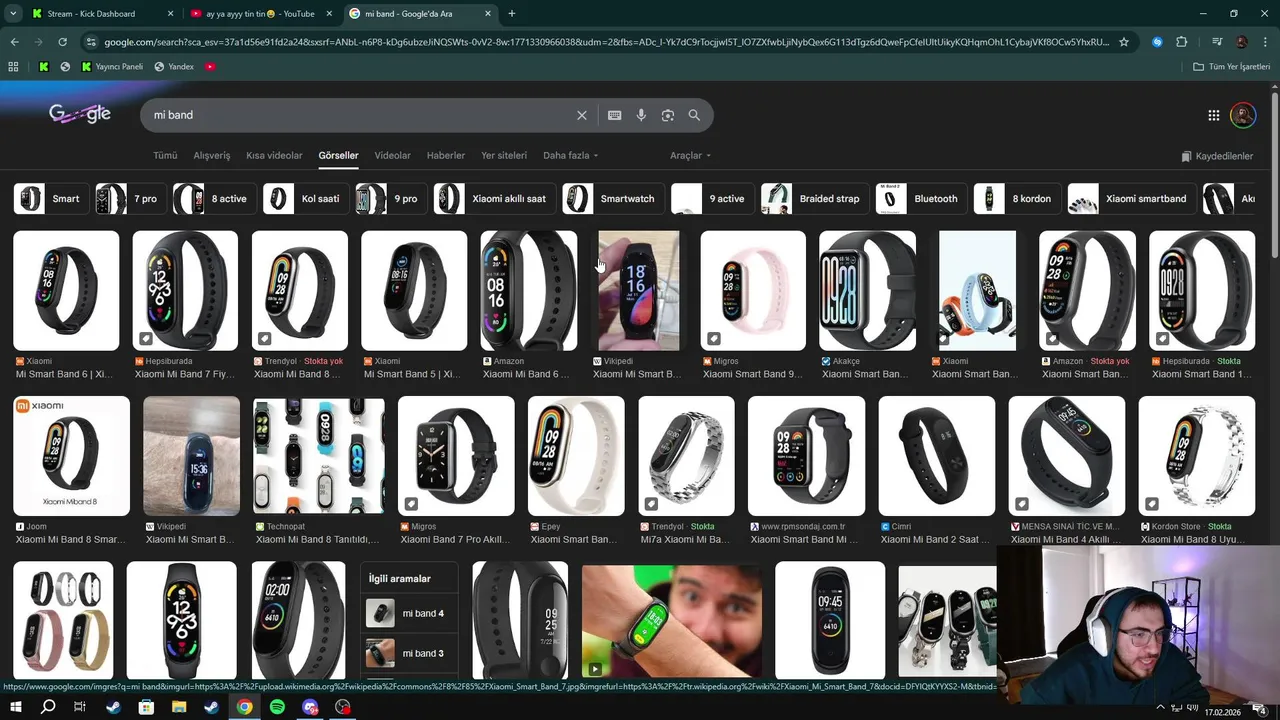Open the Google apps grid
This screenshot has height=720, width=1280.
(x=1213, y=115)
